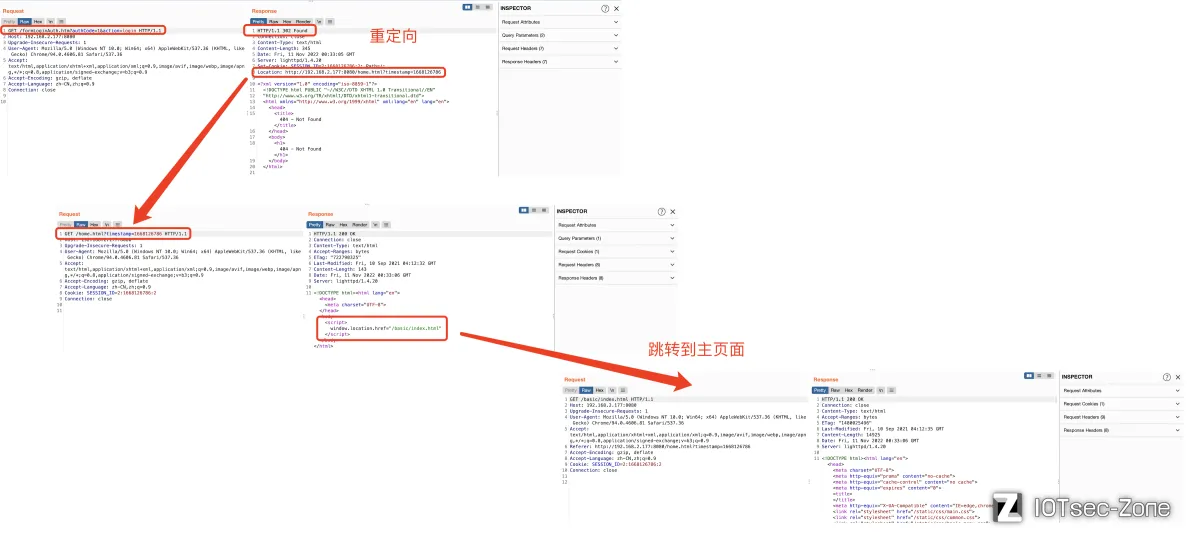The width and height of the screenshot is (1188, 541).
Task: Select the side-by-side layout icon in the top panel
Action: [x=468, y=7]
